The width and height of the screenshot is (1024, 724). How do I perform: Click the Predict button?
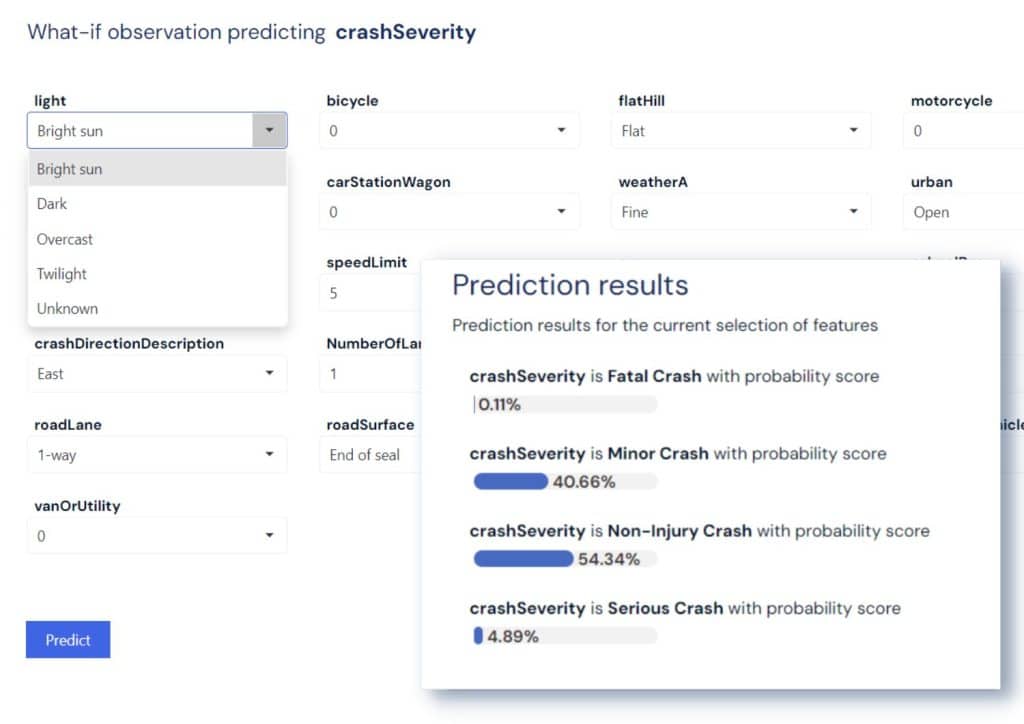(x=67, y=639)
